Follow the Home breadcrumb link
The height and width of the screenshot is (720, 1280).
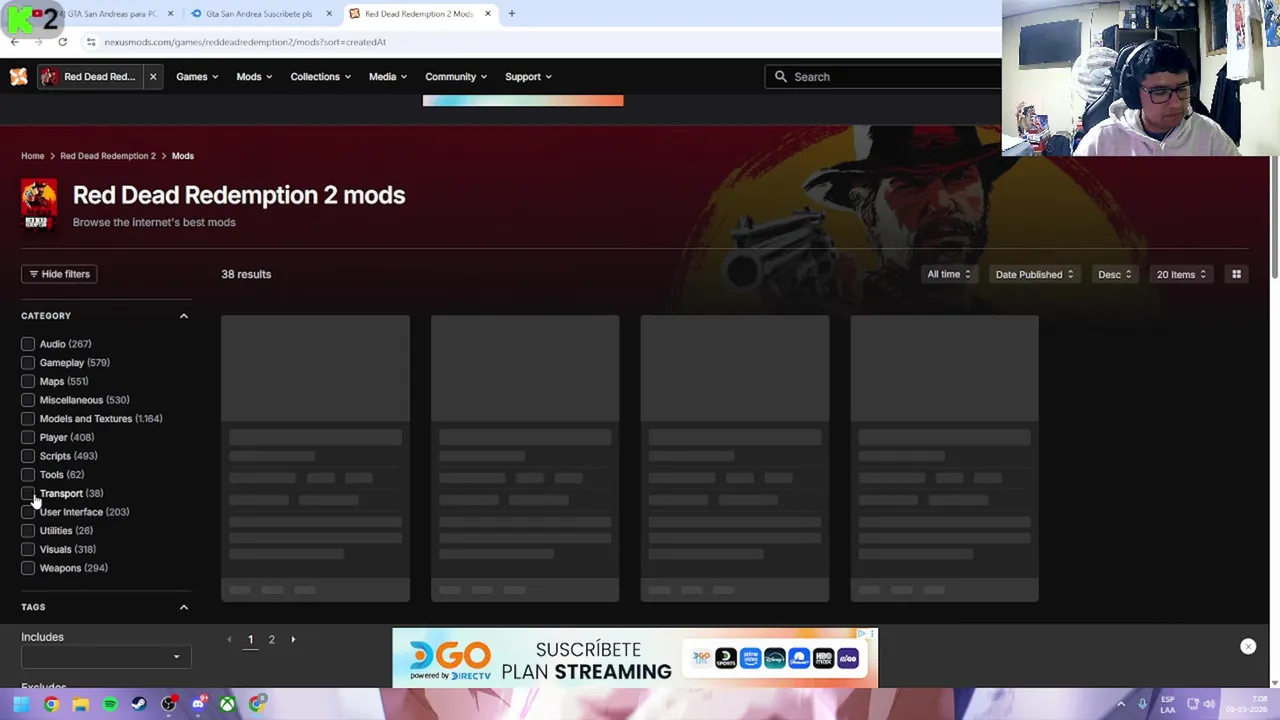[33, 156]
